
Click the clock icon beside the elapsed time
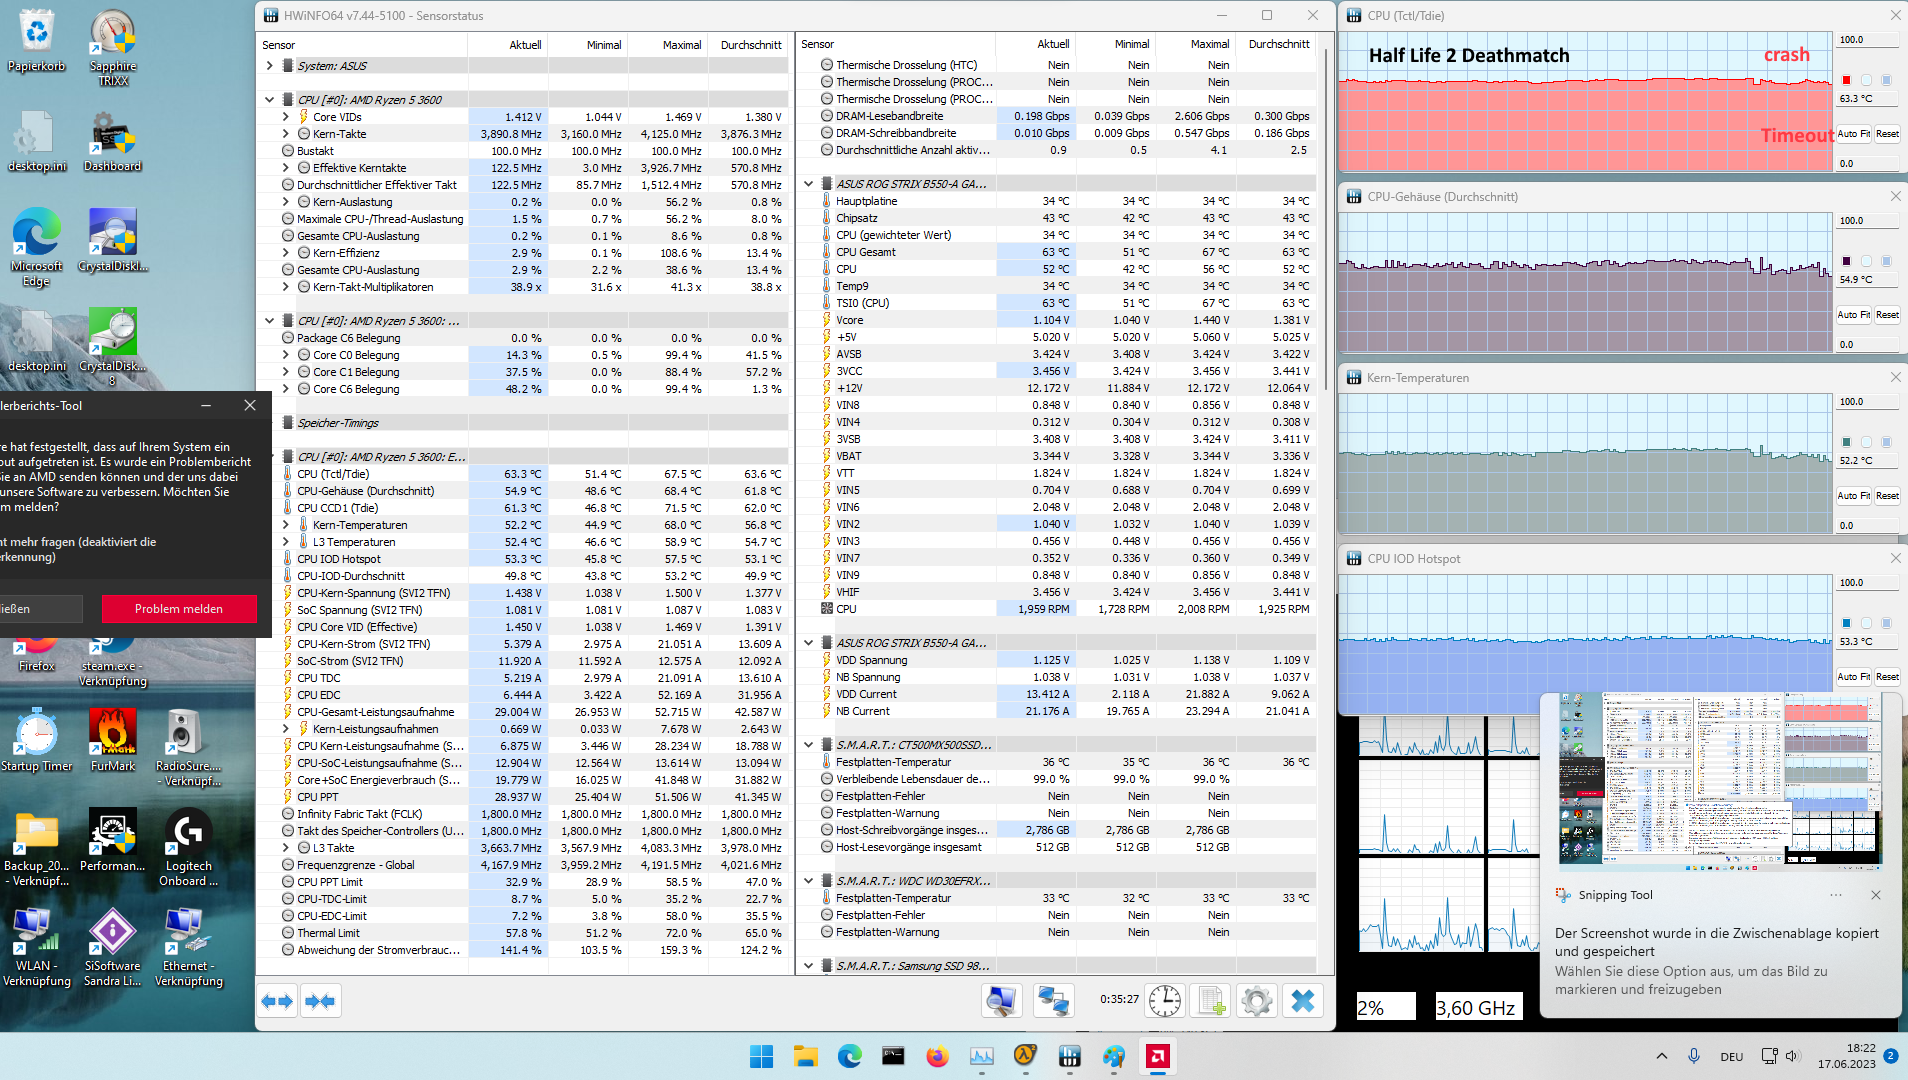coord(1165,1000)
